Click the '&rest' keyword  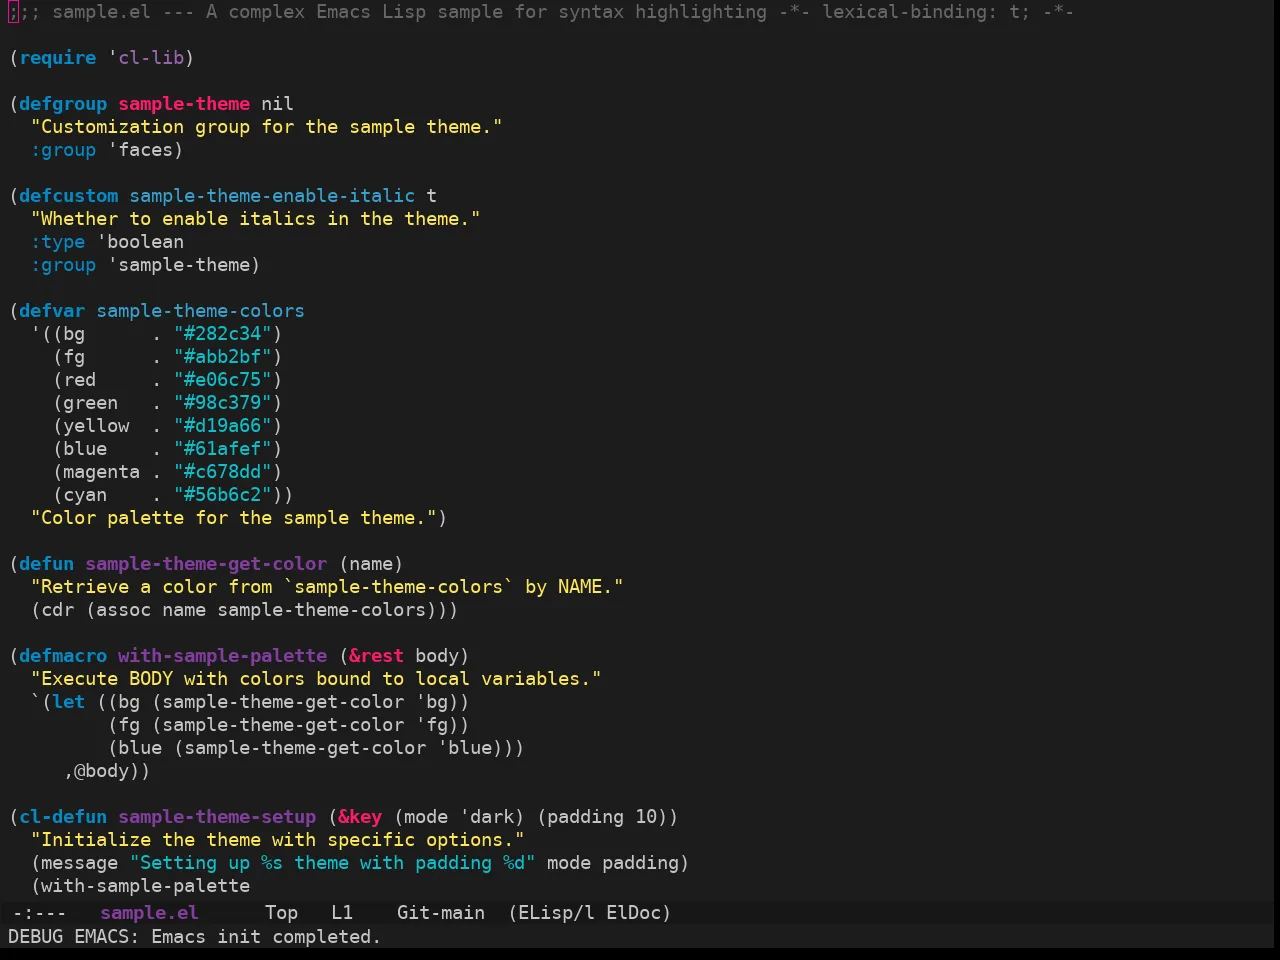[x=377, y=656]
